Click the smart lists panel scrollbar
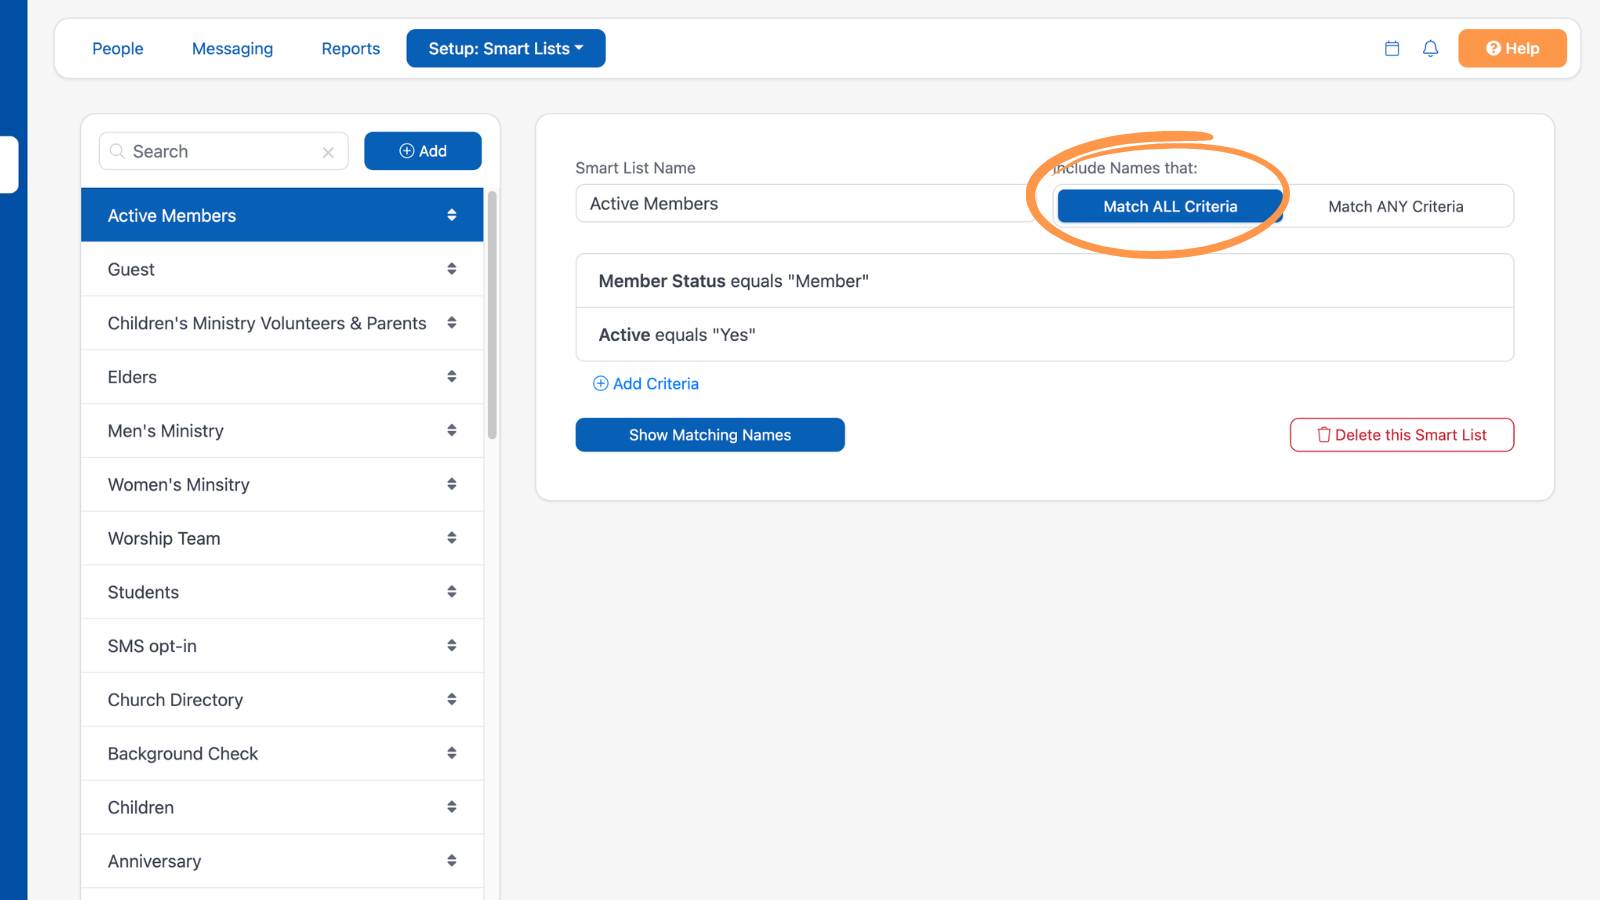 pos(492,315)
